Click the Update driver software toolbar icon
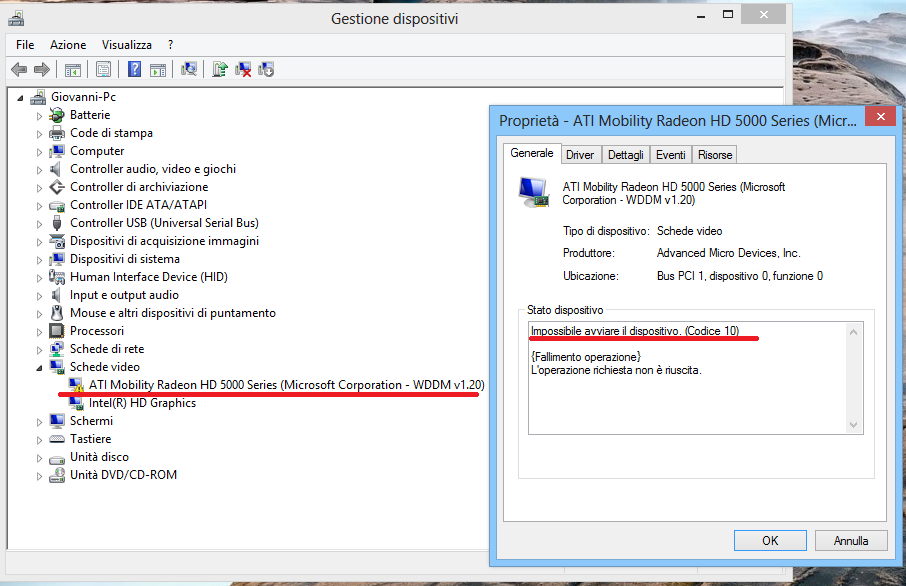 [220, 69]
